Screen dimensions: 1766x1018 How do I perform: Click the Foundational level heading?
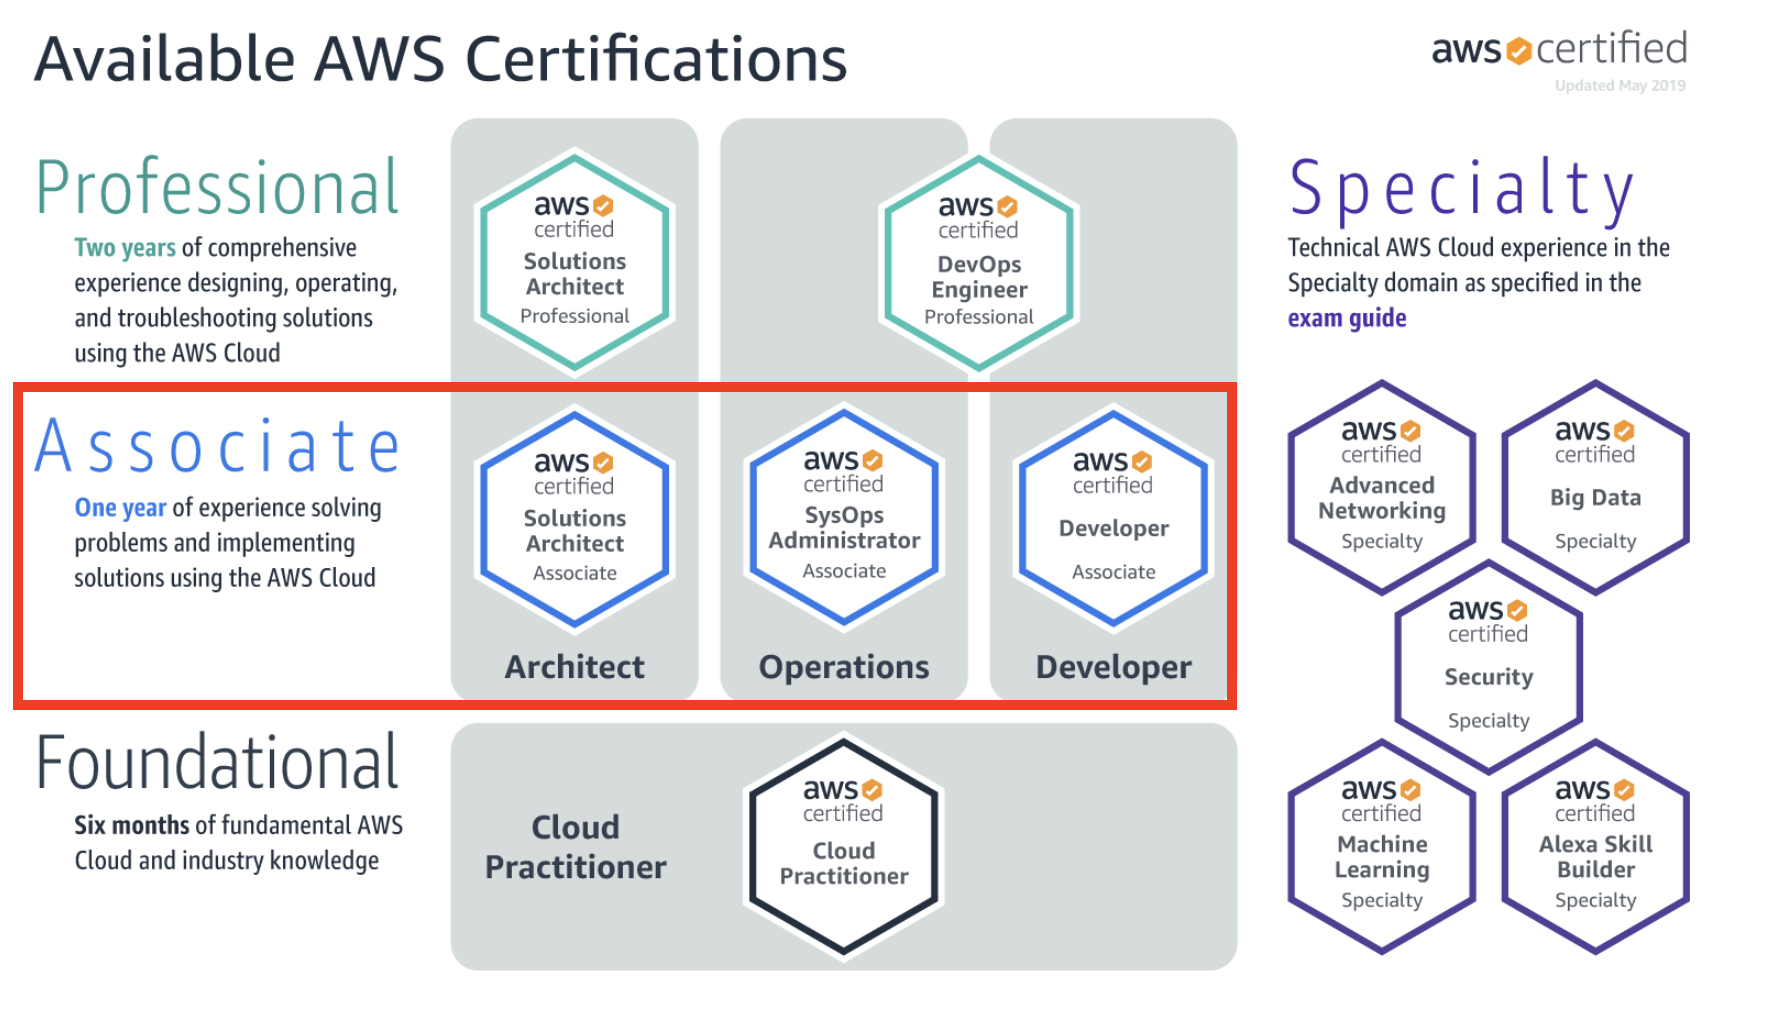click(218, 763)
